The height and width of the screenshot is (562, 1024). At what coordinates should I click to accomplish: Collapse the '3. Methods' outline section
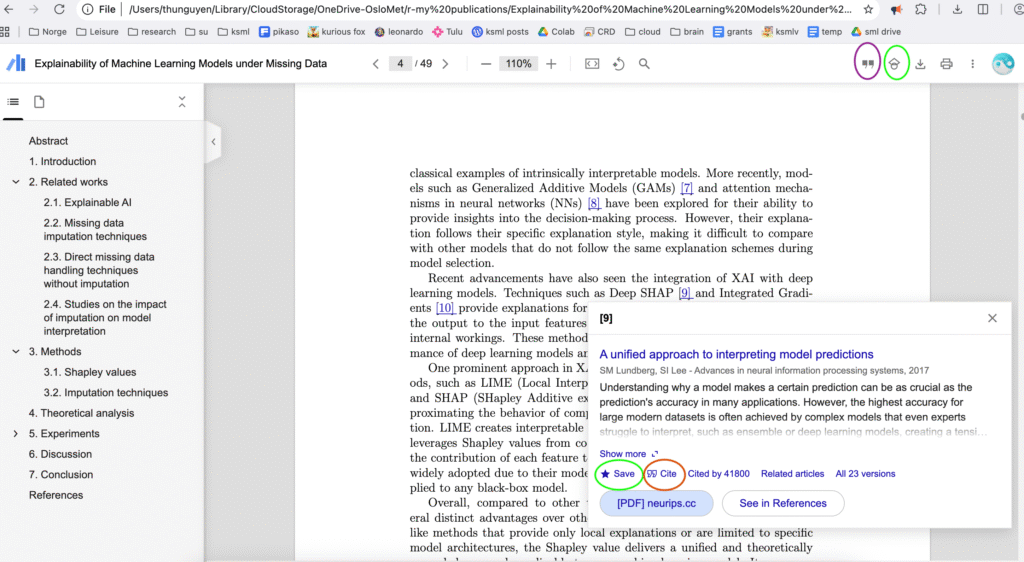[15, 352]
